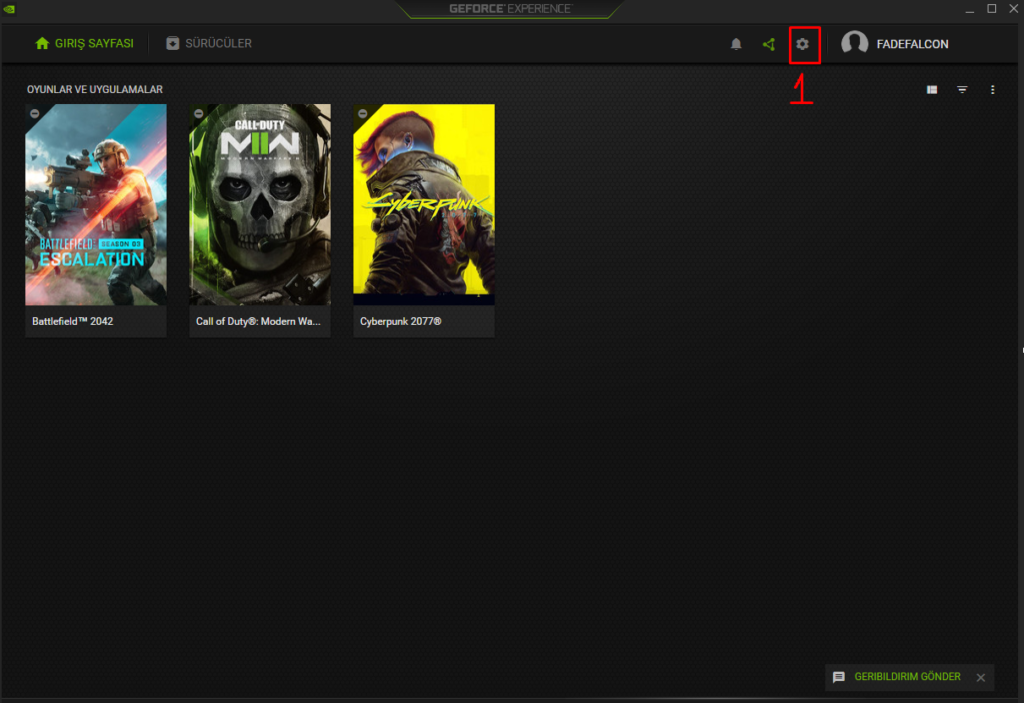Click the NVIDIA logo in title bar
This screenshot has height=703, width=1024.
(10, 8)
